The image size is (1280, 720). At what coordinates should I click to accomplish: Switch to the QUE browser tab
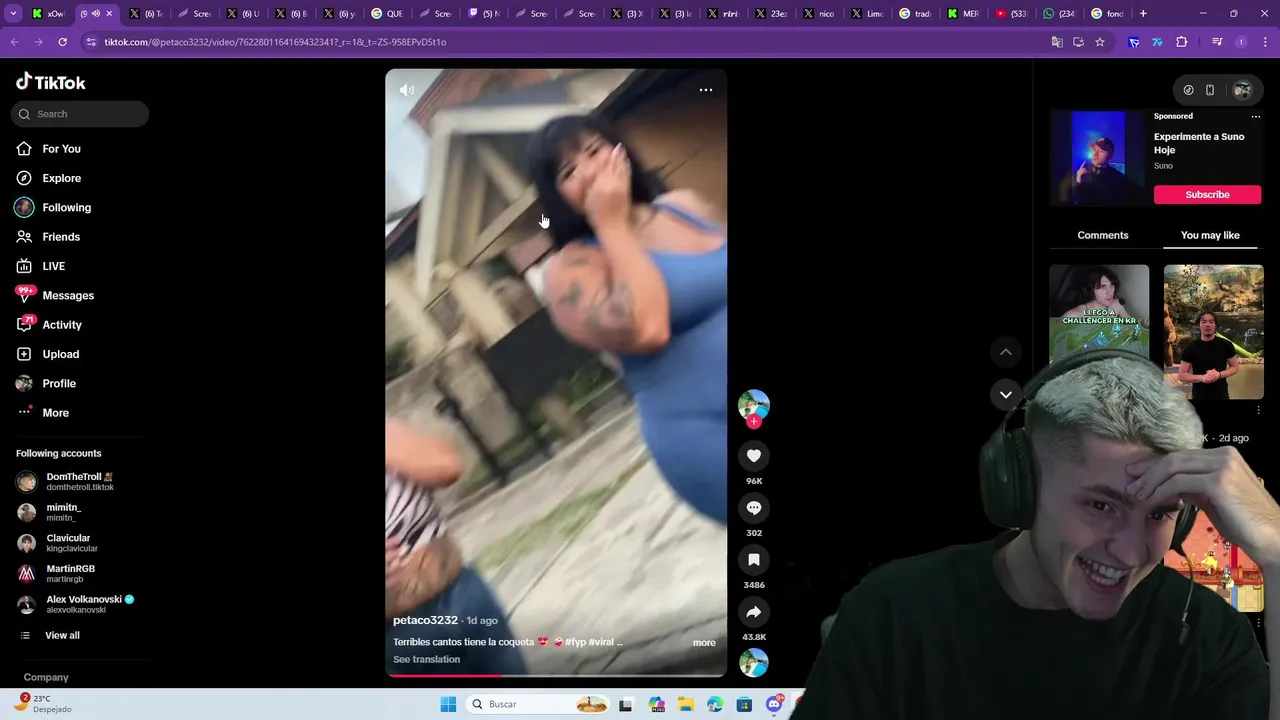pos(388,14)
